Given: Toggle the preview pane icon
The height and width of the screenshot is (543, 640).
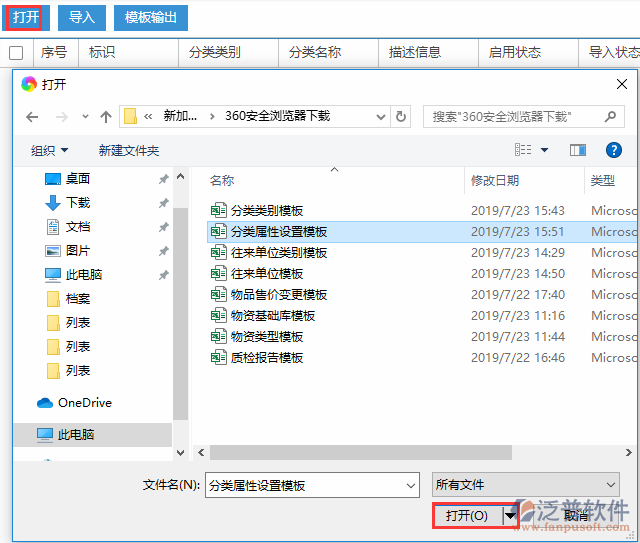Looking at the screenshot, I should tap(578, 150).
